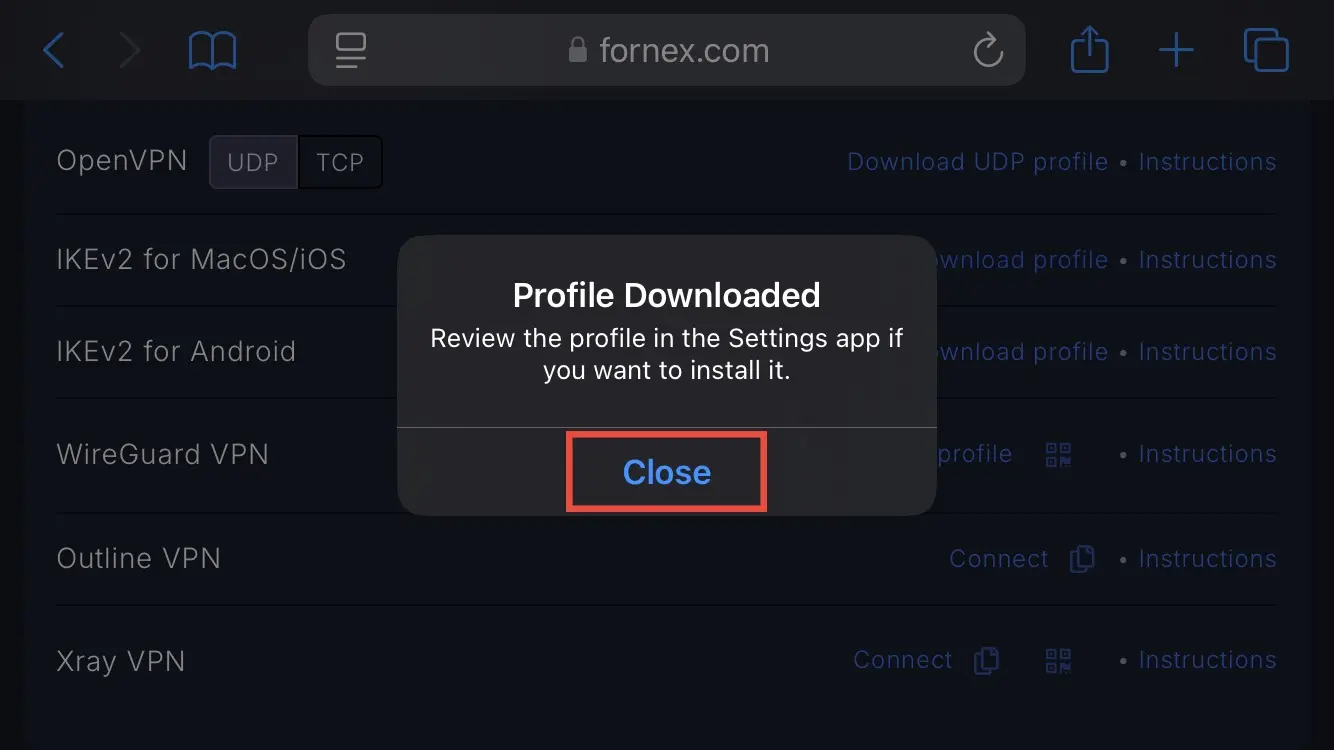Copy the Outline VPN connect key
Viewport: 1334px width, 750px height.
point(1082,558)
